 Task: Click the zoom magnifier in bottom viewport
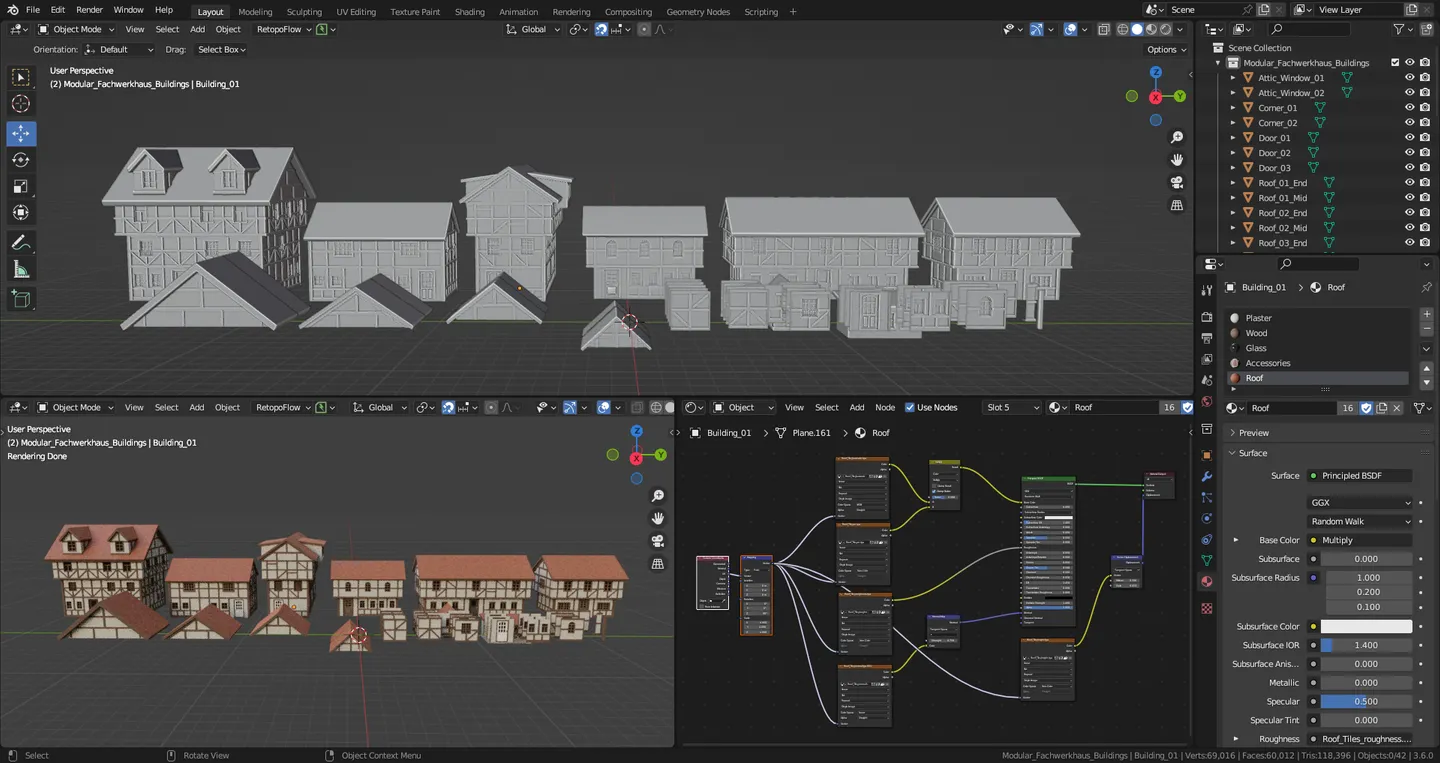[x=658, y=496]
